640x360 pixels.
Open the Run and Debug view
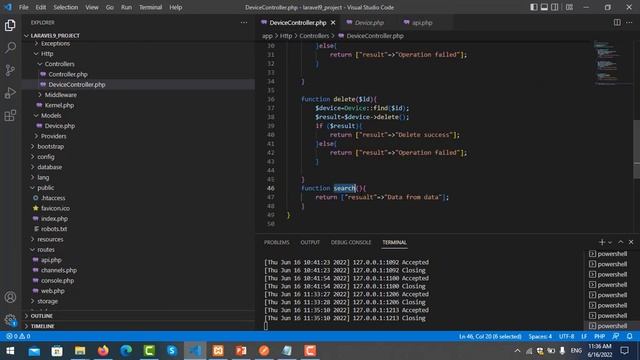pos(10,93)
